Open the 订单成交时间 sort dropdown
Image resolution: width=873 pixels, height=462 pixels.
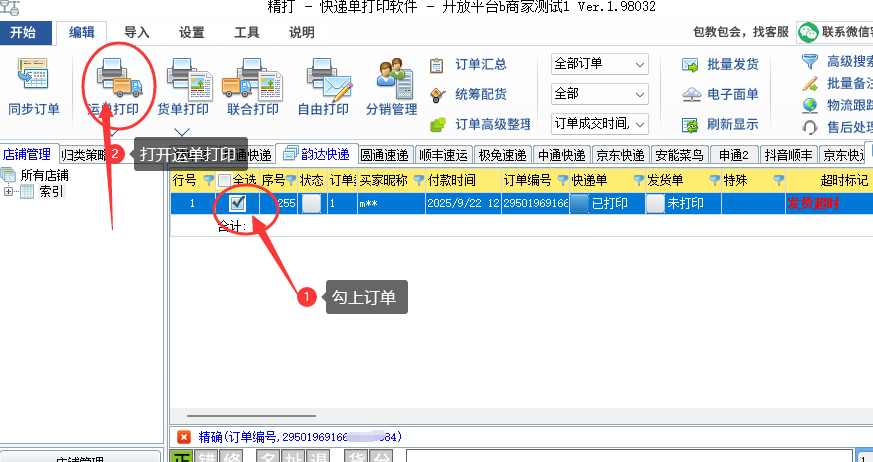click(600, 124)
